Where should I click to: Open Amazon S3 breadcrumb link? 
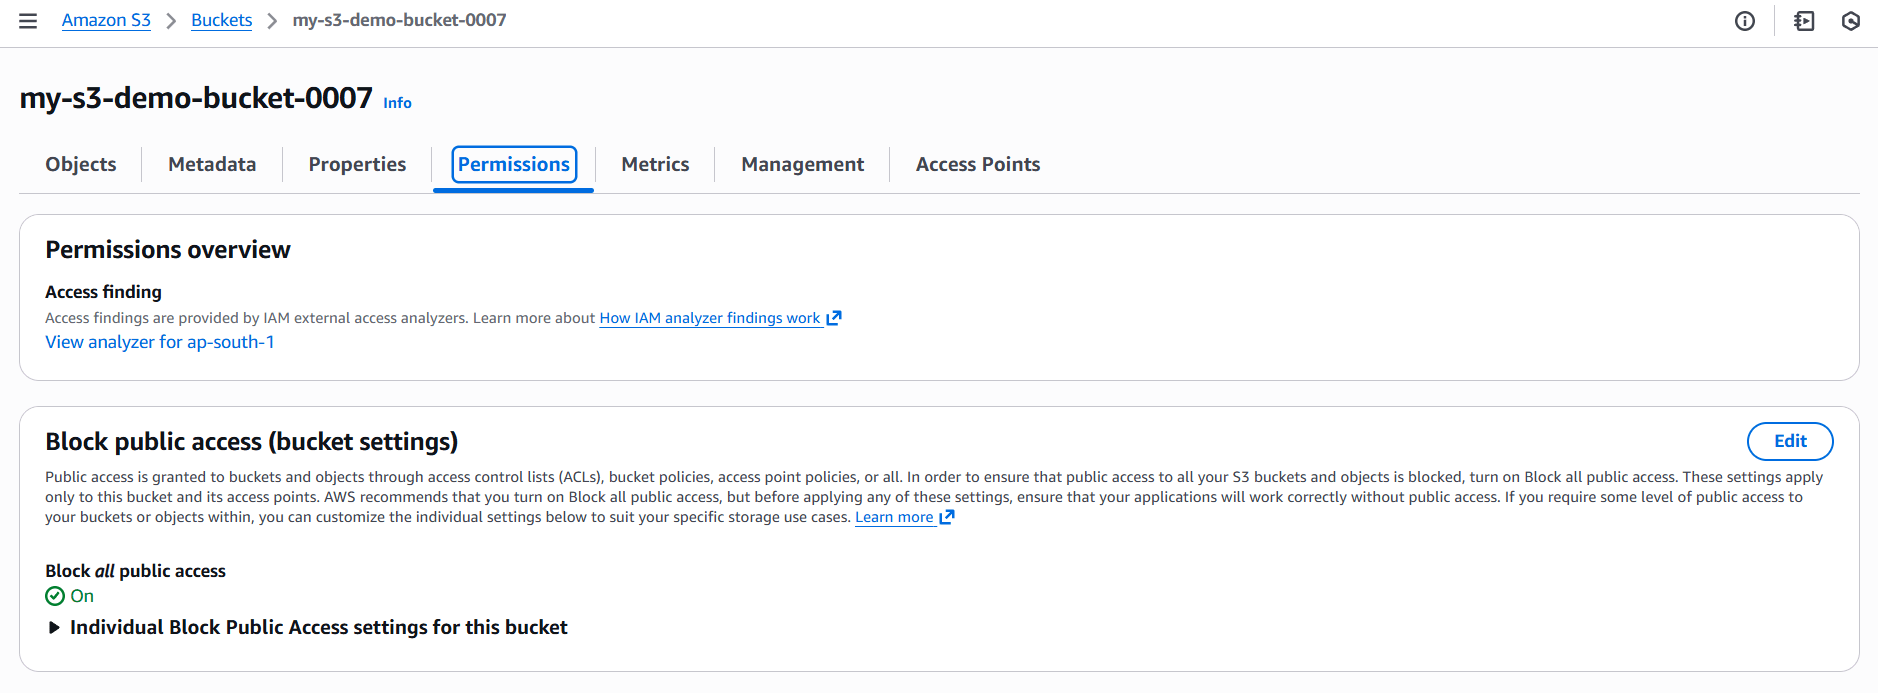(x=106, y=20)
